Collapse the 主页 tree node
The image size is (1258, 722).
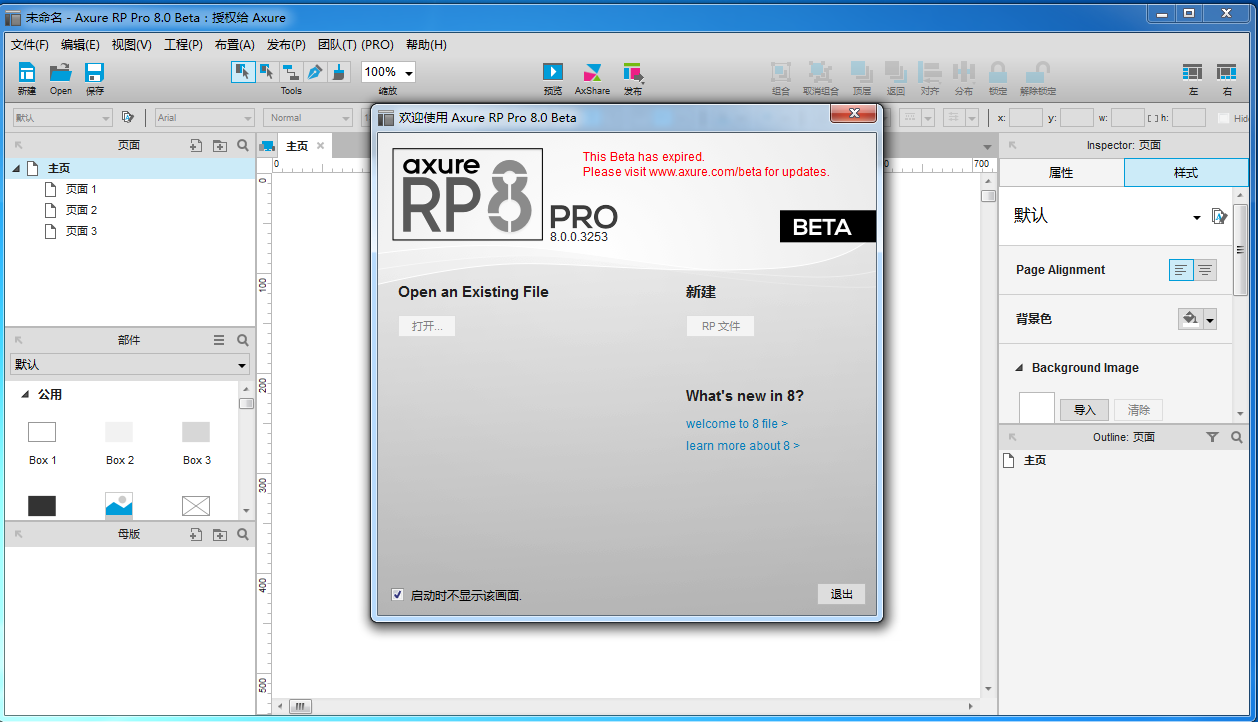(x=16, y=168)
